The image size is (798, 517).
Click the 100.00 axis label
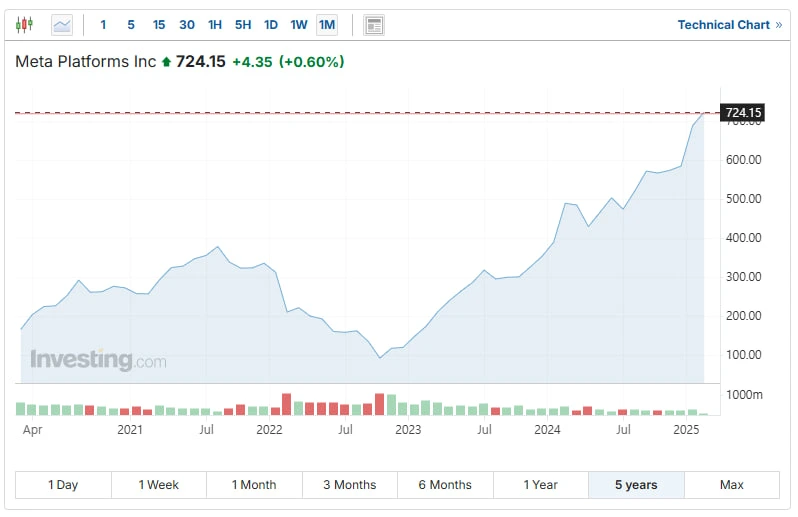744,355
